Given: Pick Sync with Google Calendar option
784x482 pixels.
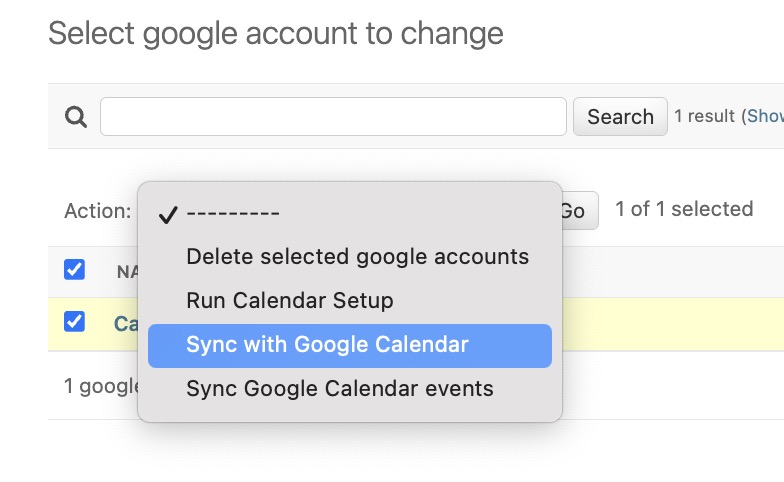Looking at the screenshot, I should coord(327,345).
